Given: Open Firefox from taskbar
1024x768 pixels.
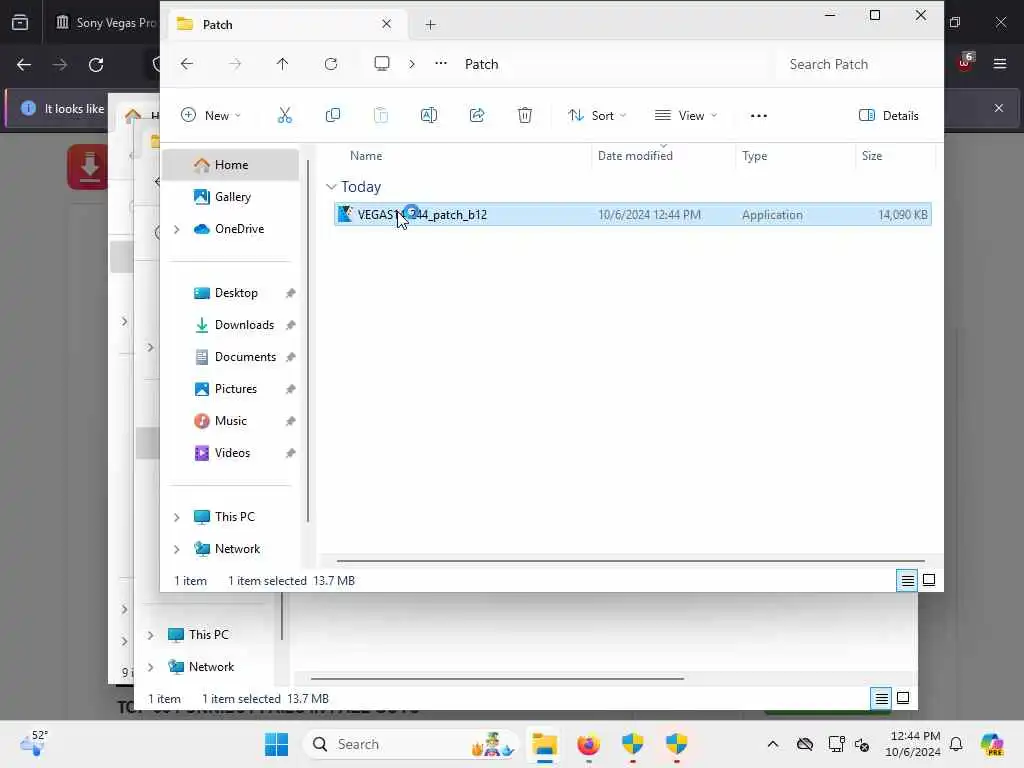Looking at the screenshot, I should tap(588, 744).
